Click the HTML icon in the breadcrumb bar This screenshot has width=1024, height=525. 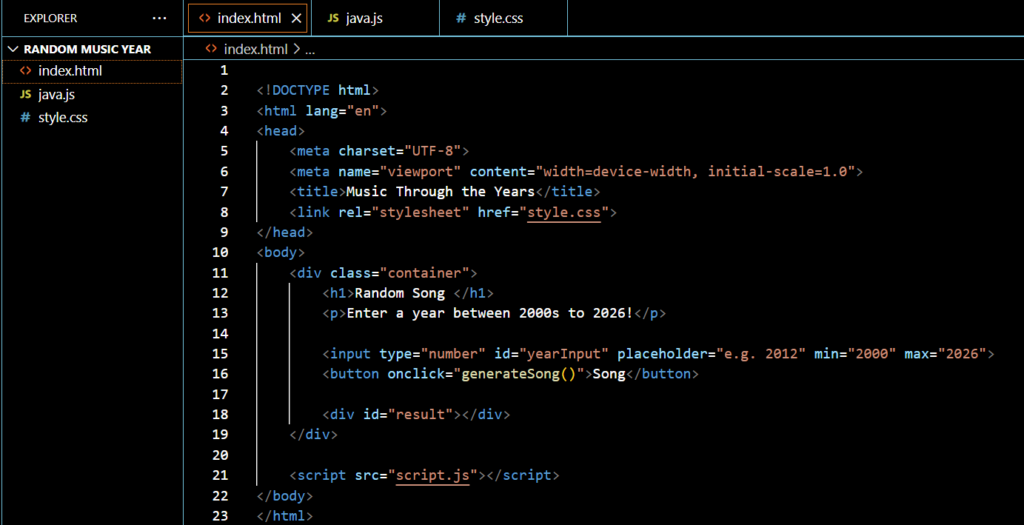click(210, 48)
